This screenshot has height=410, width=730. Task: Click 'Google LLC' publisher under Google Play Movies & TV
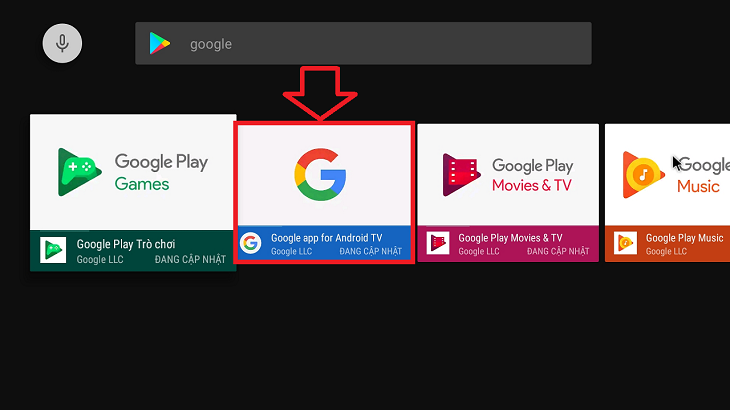point(479,251)
